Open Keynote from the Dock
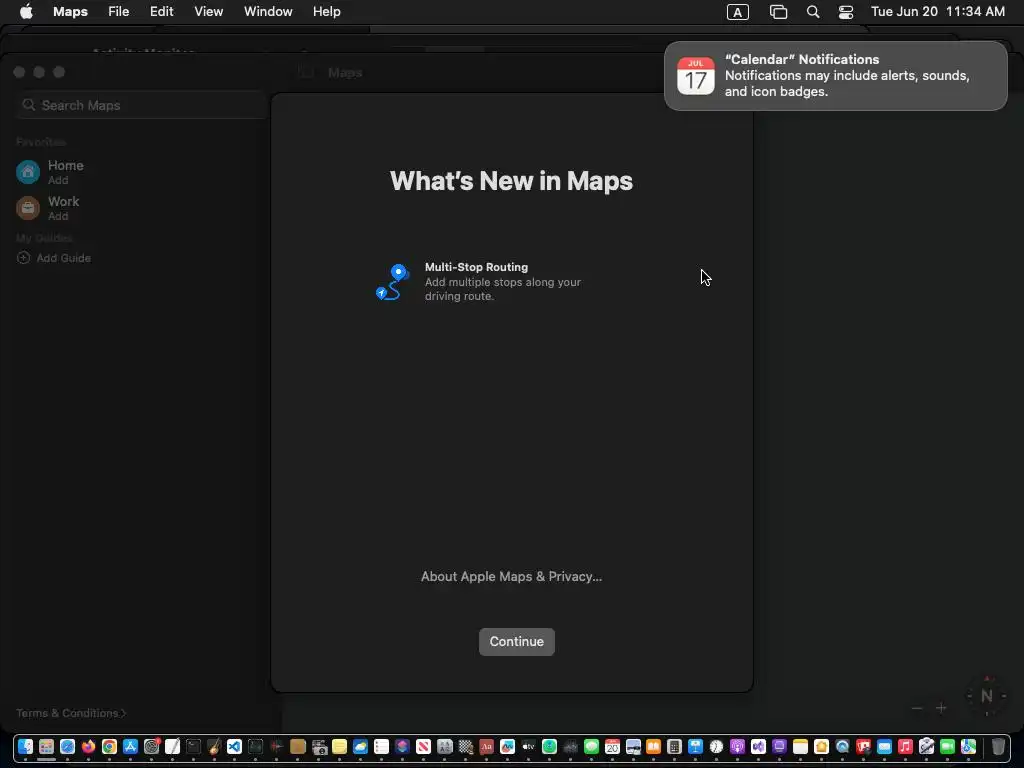1024x768 pixels. click(x=696, y=746)
